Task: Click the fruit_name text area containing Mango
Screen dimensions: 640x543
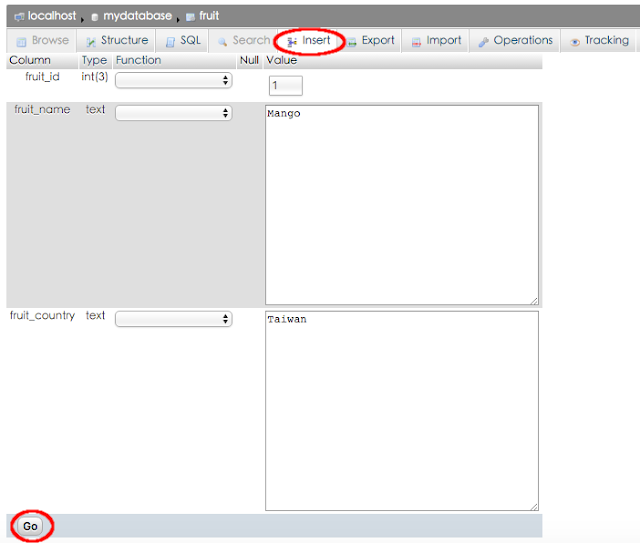Action: pyautogui.click(x=402, y=205)
